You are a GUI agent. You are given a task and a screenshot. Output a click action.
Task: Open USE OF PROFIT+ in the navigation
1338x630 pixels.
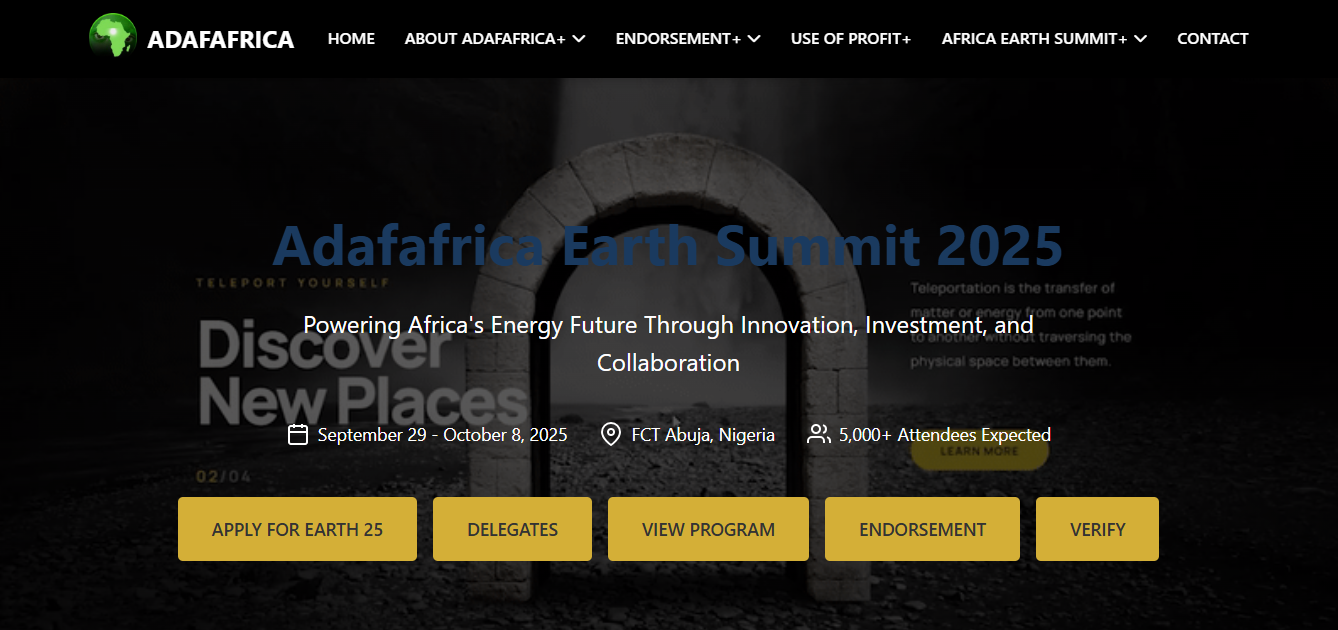tap(851, 38)
